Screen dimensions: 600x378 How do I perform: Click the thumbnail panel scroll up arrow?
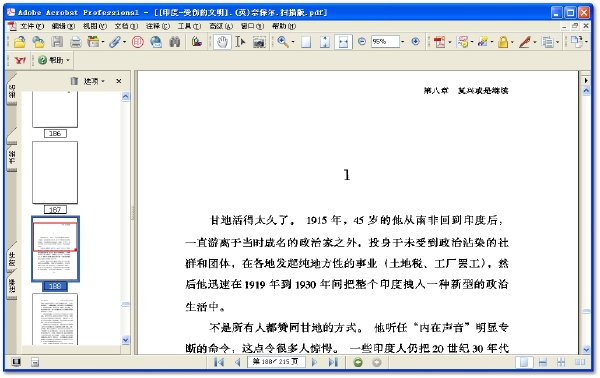(x=126, y=96)
